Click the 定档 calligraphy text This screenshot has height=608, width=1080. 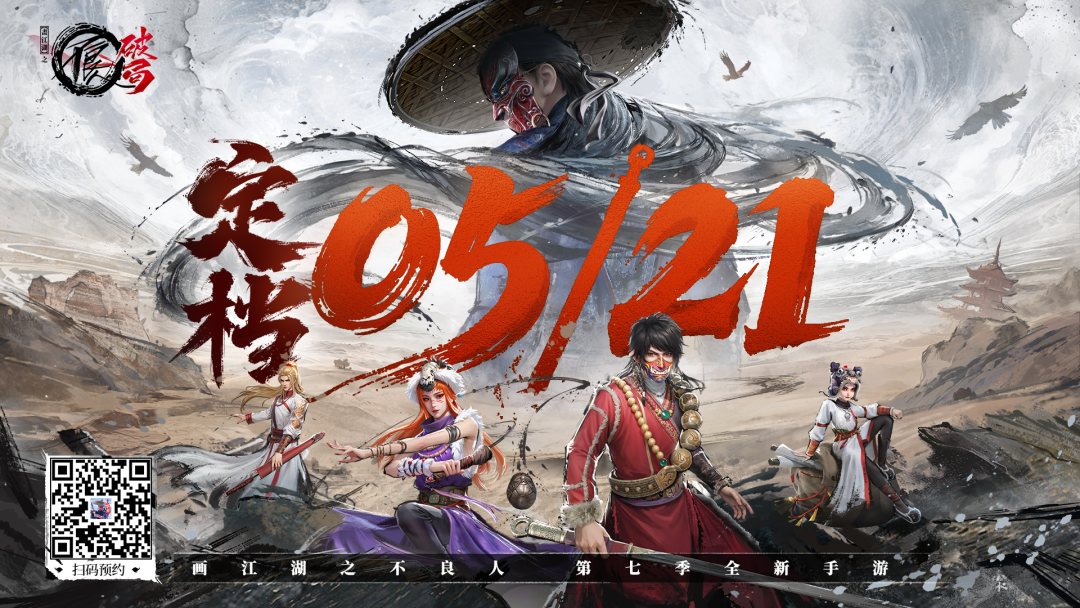coord(242,262)
